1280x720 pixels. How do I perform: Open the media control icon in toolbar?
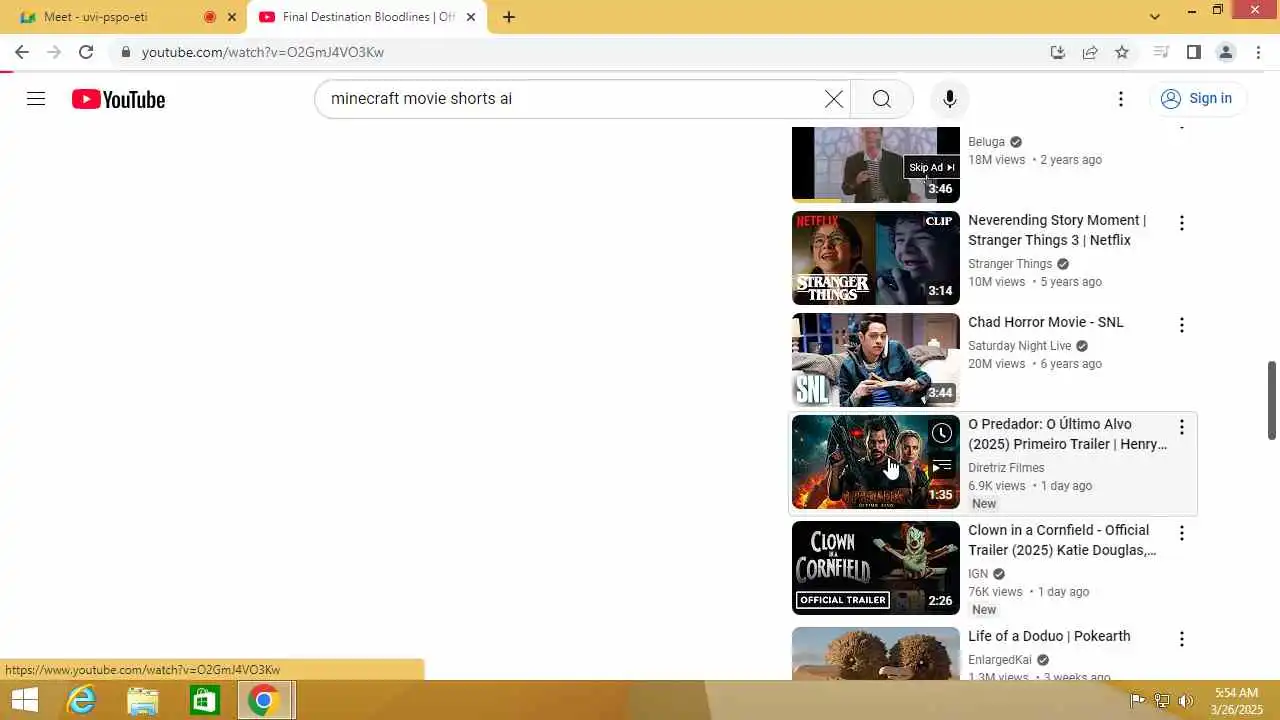pyautogui.click(x=1161, y=52)
